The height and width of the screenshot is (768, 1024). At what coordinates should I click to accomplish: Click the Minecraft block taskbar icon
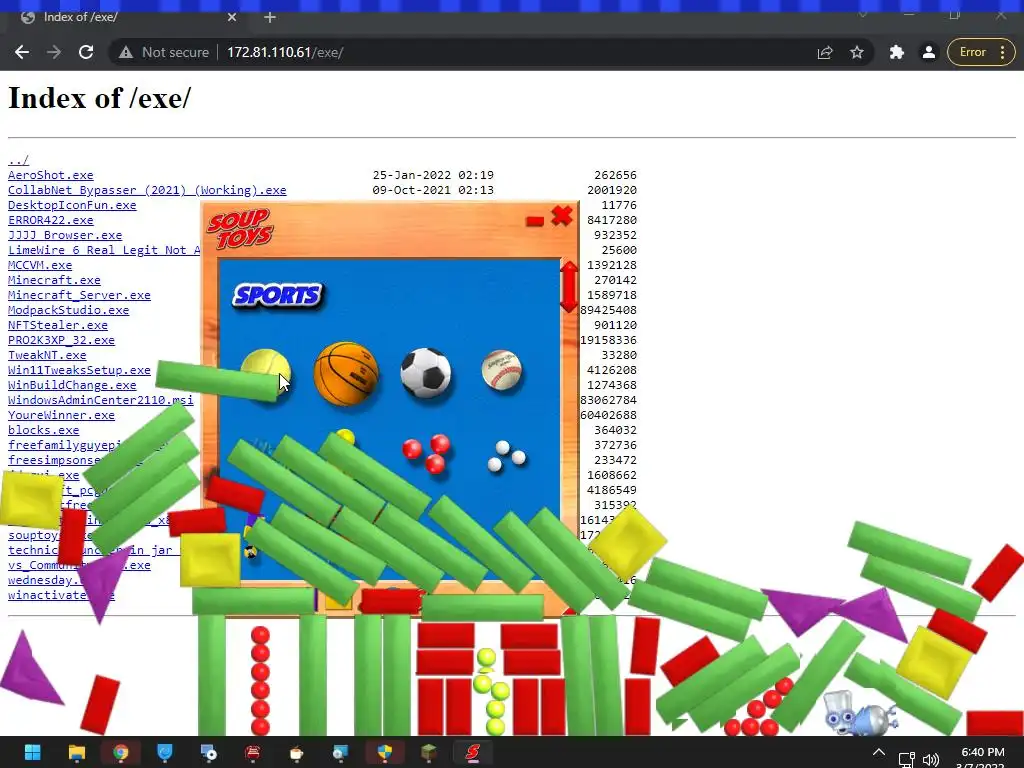pos(429,753)
